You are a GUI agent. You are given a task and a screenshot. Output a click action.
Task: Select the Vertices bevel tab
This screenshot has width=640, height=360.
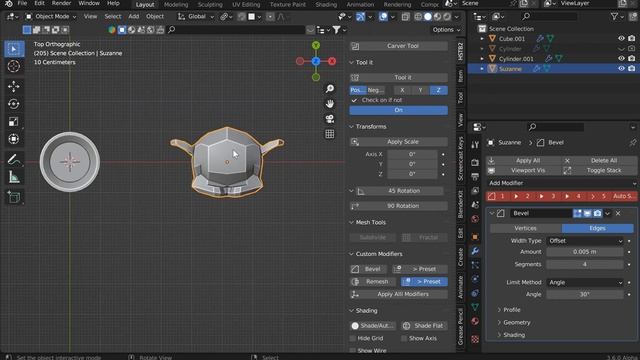click(525, 228)
